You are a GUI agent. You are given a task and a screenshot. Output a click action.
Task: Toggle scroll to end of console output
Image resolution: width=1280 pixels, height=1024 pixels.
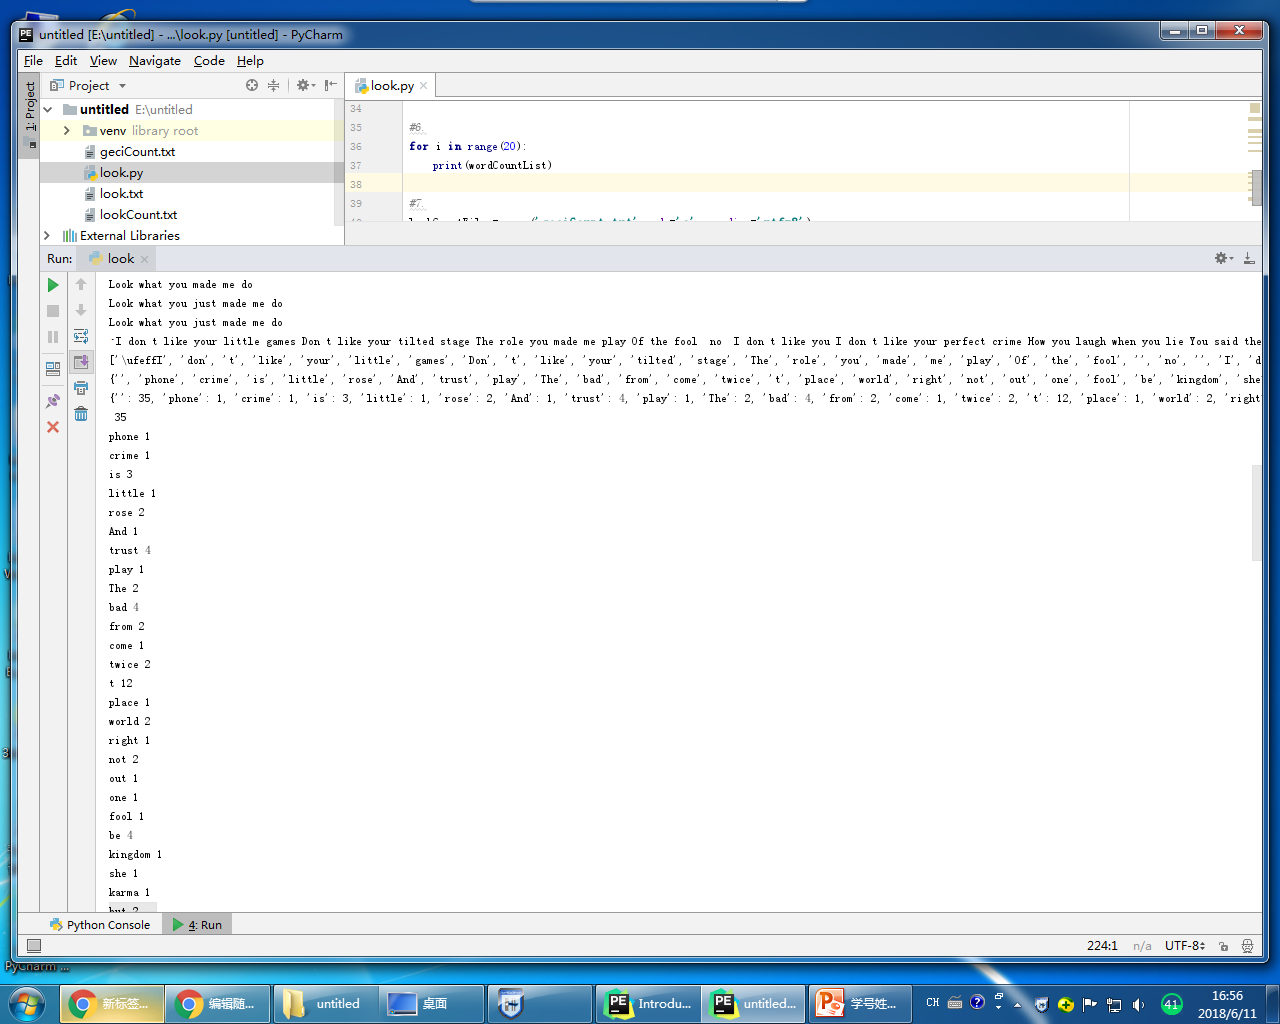pos(81,362)
